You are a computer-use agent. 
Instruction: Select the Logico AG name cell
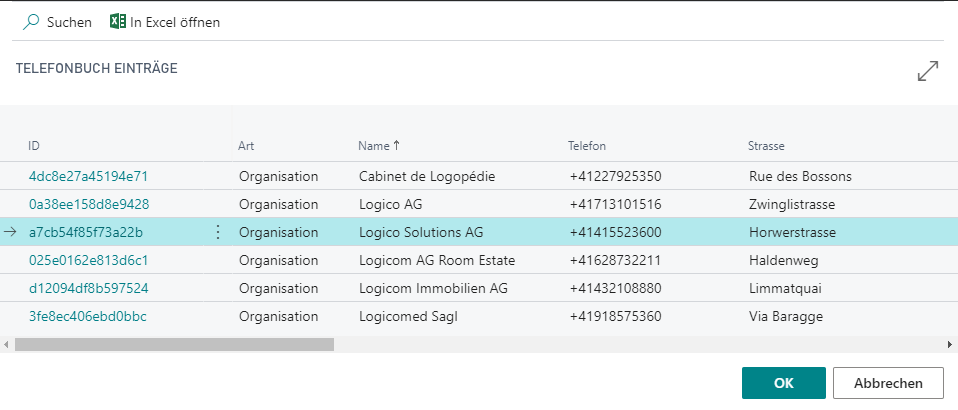pyautogui.click(x=390, y=204)
